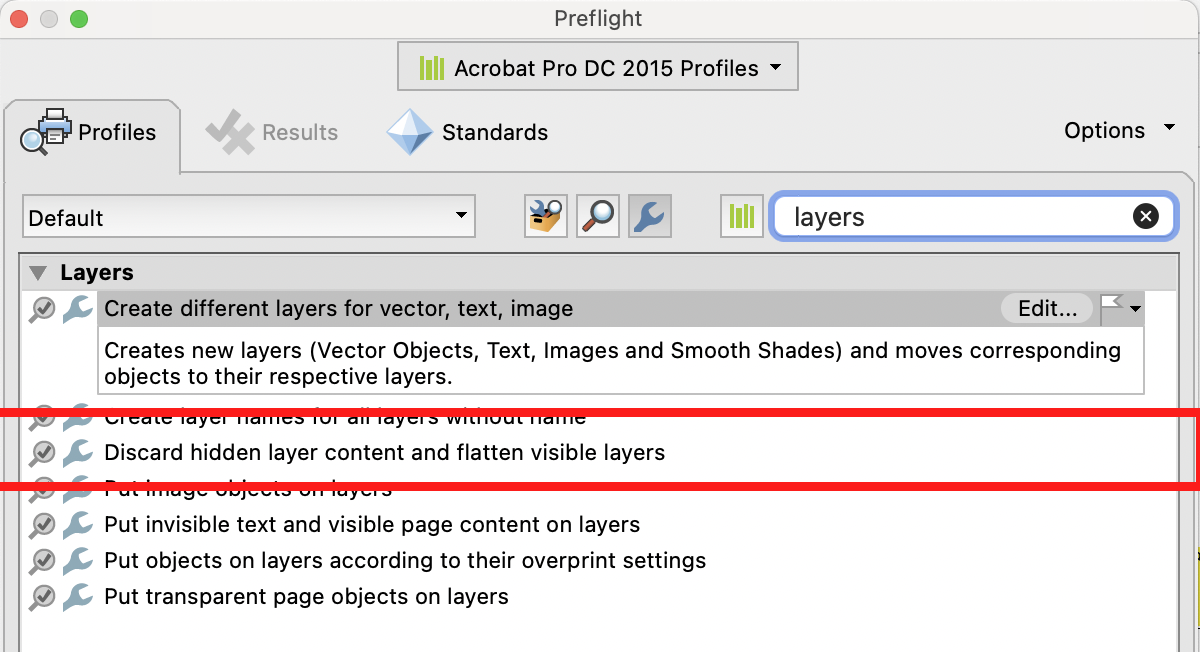Click the Preflight window title

pos(598,18)
